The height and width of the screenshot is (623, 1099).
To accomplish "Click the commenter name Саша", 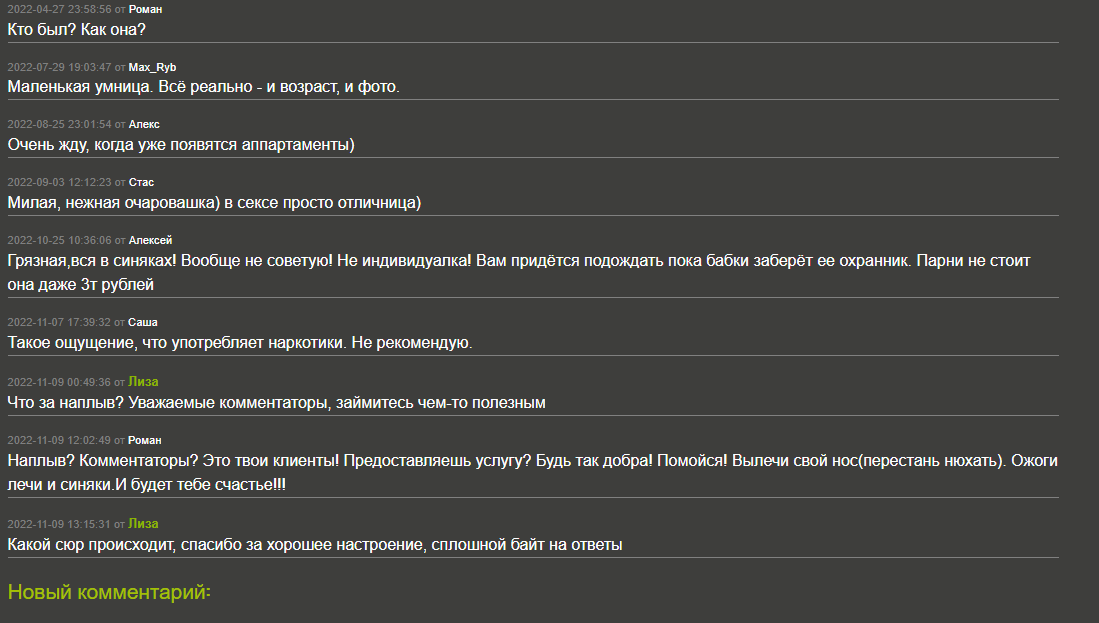I will coord(144,322).
